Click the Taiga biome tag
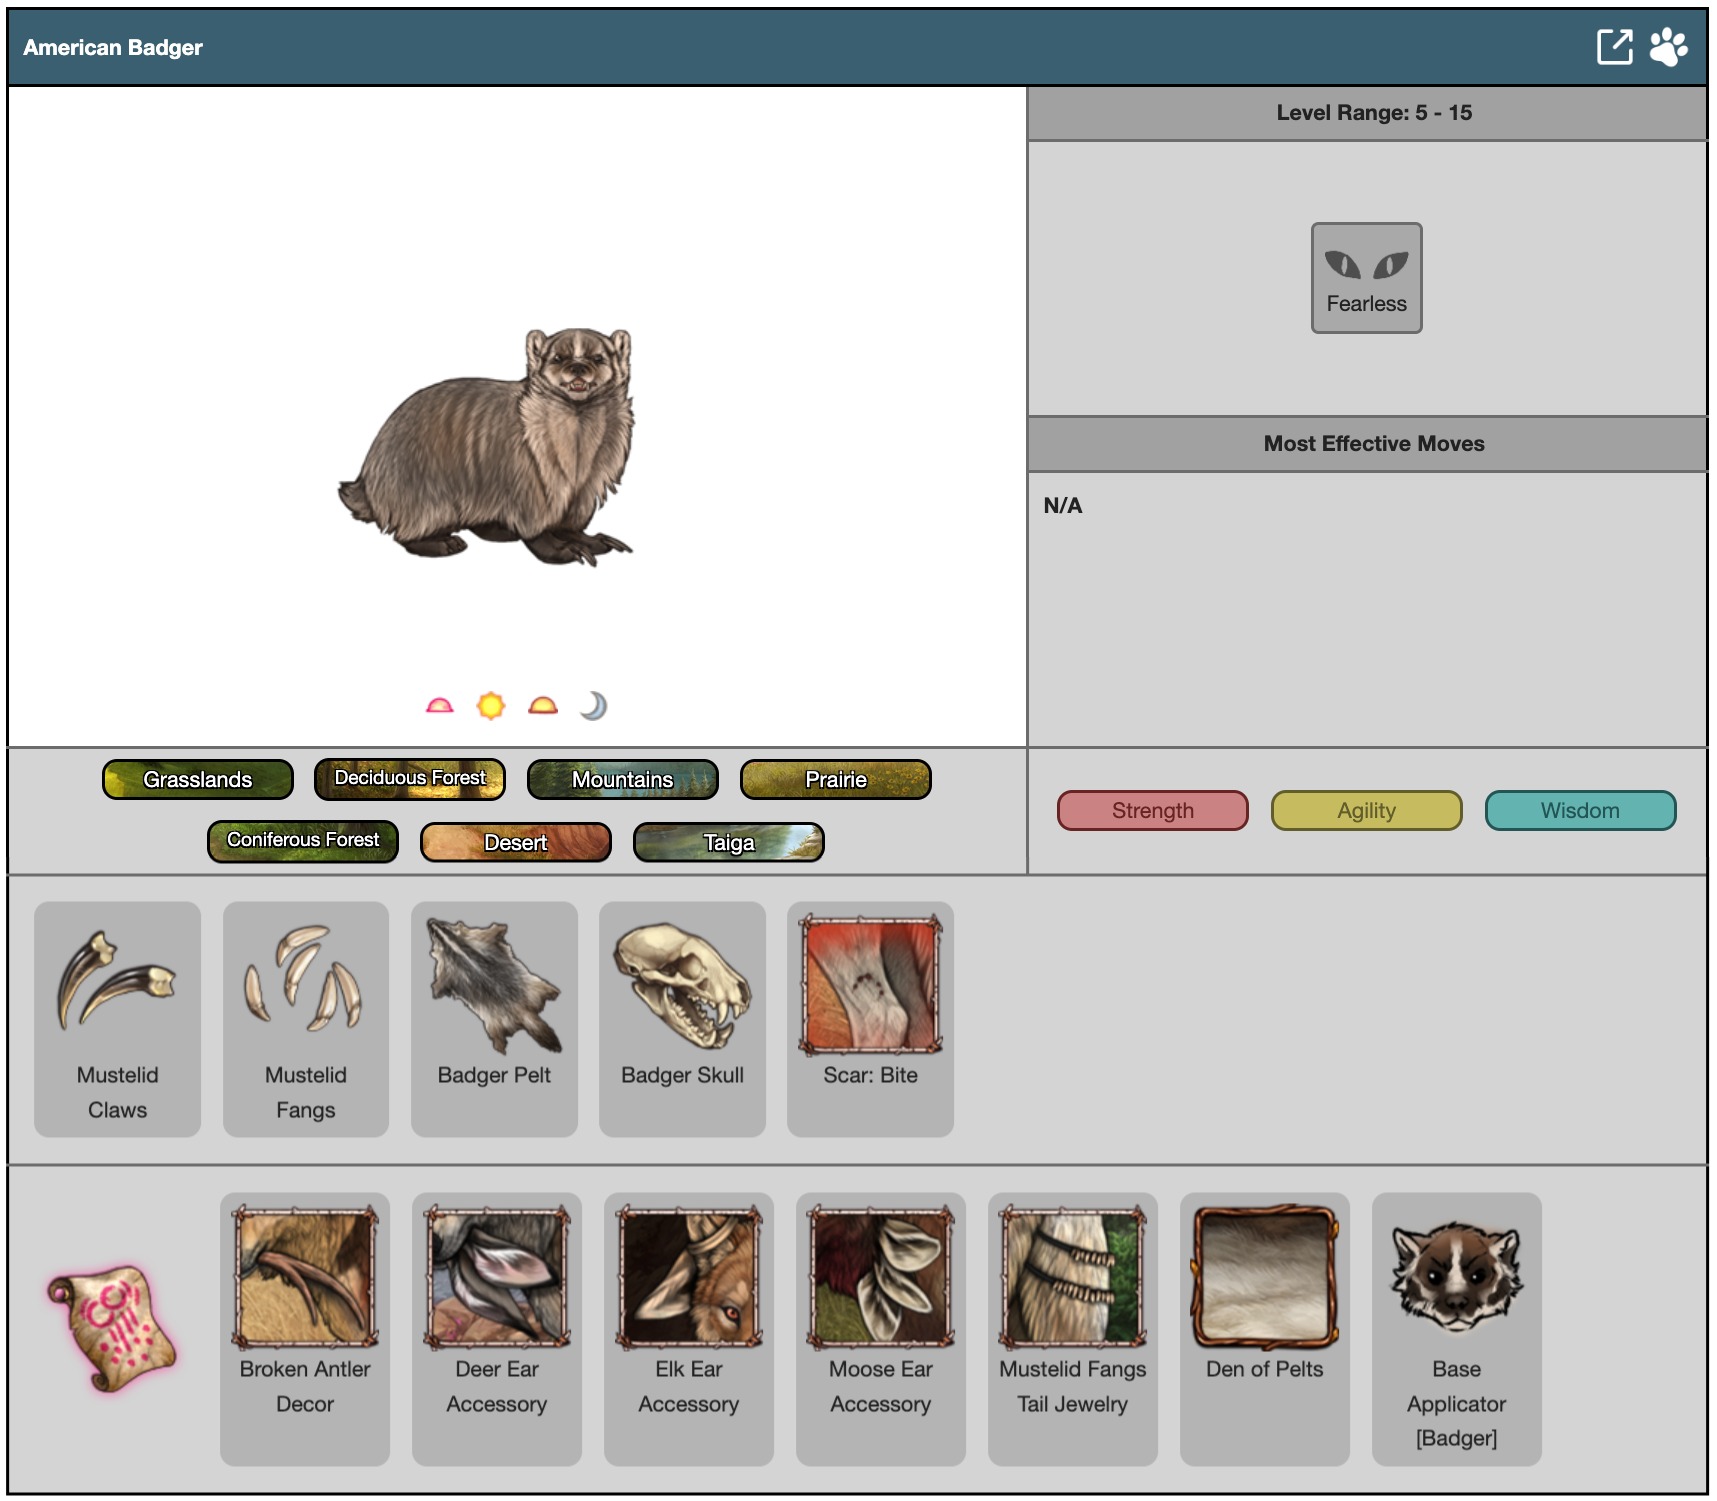This screenshot has height=1501, width=1717. 729,842
